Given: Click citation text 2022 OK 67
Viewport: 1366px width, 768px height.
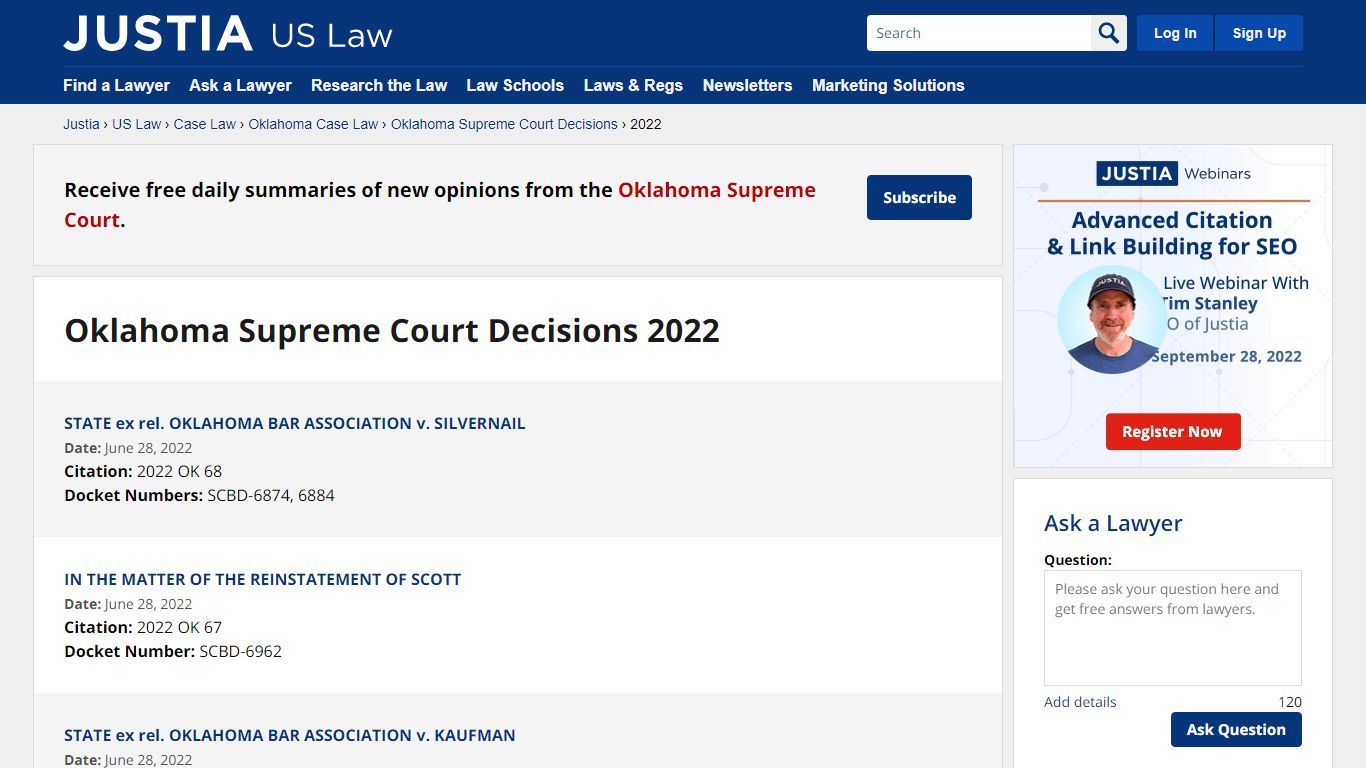Looking at the screenshot, I should coord(179,627).
